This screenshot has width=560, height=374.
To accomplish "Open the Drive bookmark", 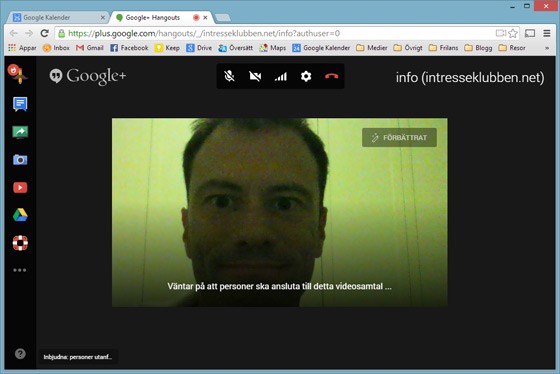I will pos(199,48).
